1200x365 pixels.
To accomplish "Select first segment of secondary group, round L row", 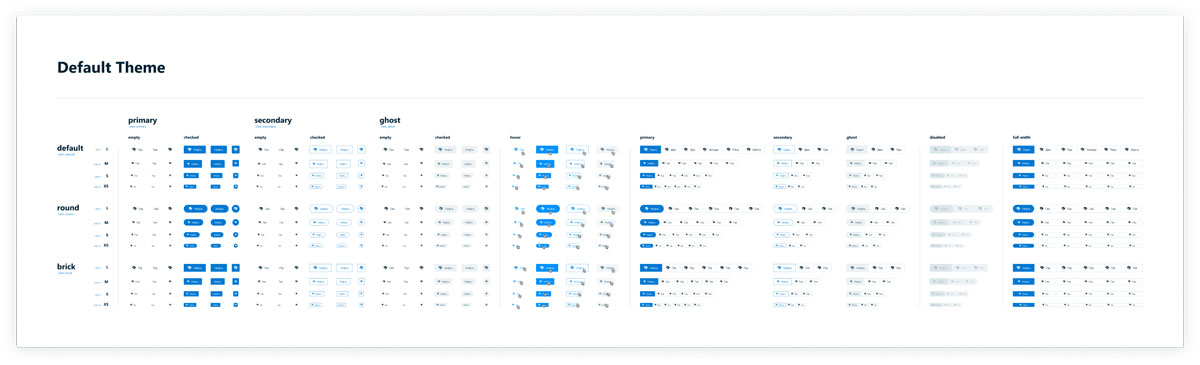I will 783,209.
